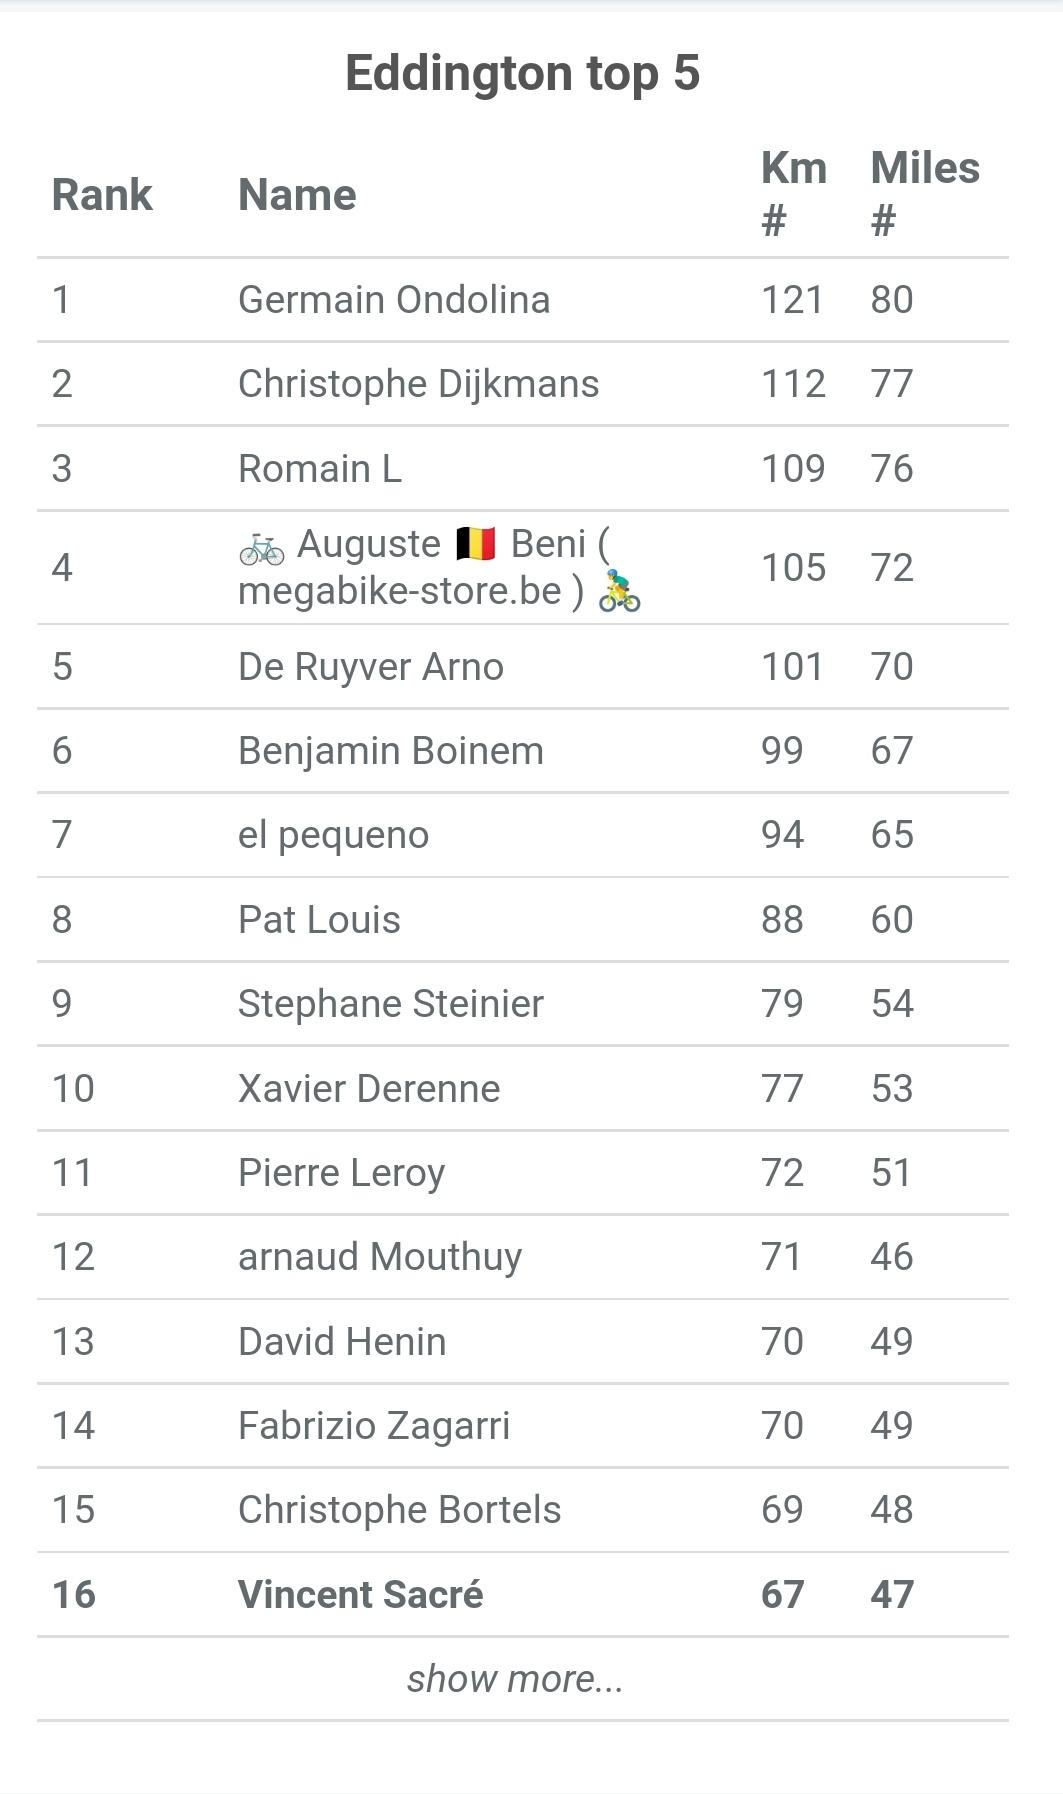Click the Km # column header
This screenshot has width=1063, height=1794.
pyautogui.click(x=794, y=194)
